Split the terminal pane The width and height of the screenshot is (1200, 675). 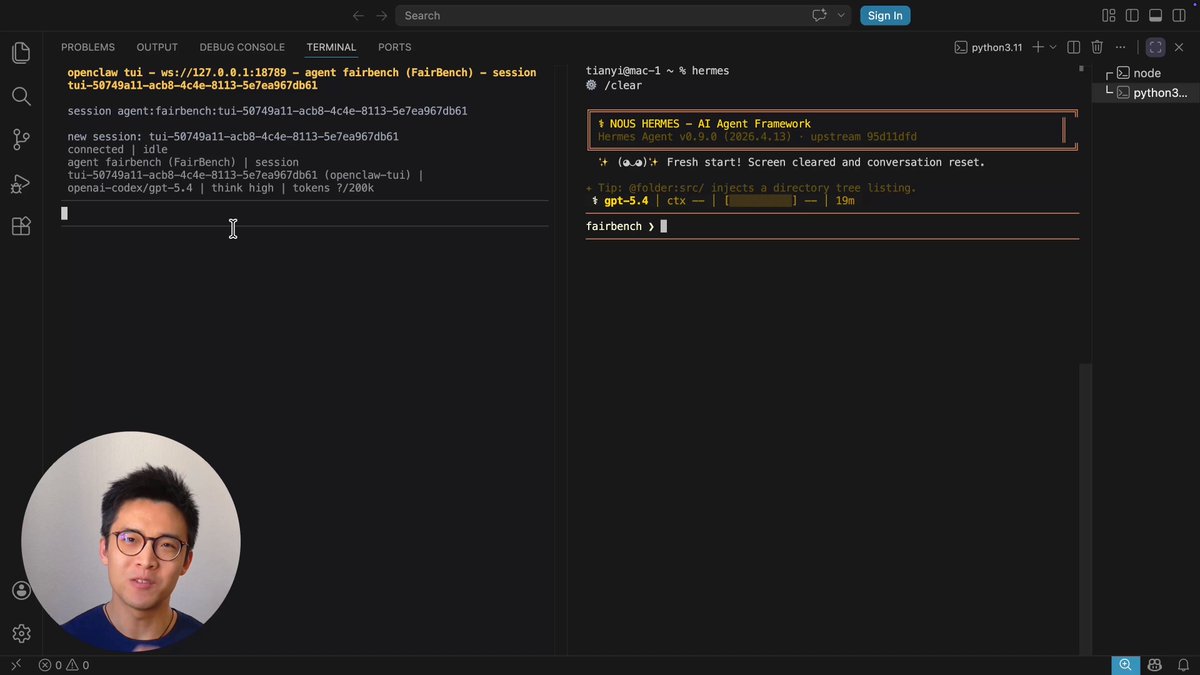pyautogui.click(x=1073, y=47)
